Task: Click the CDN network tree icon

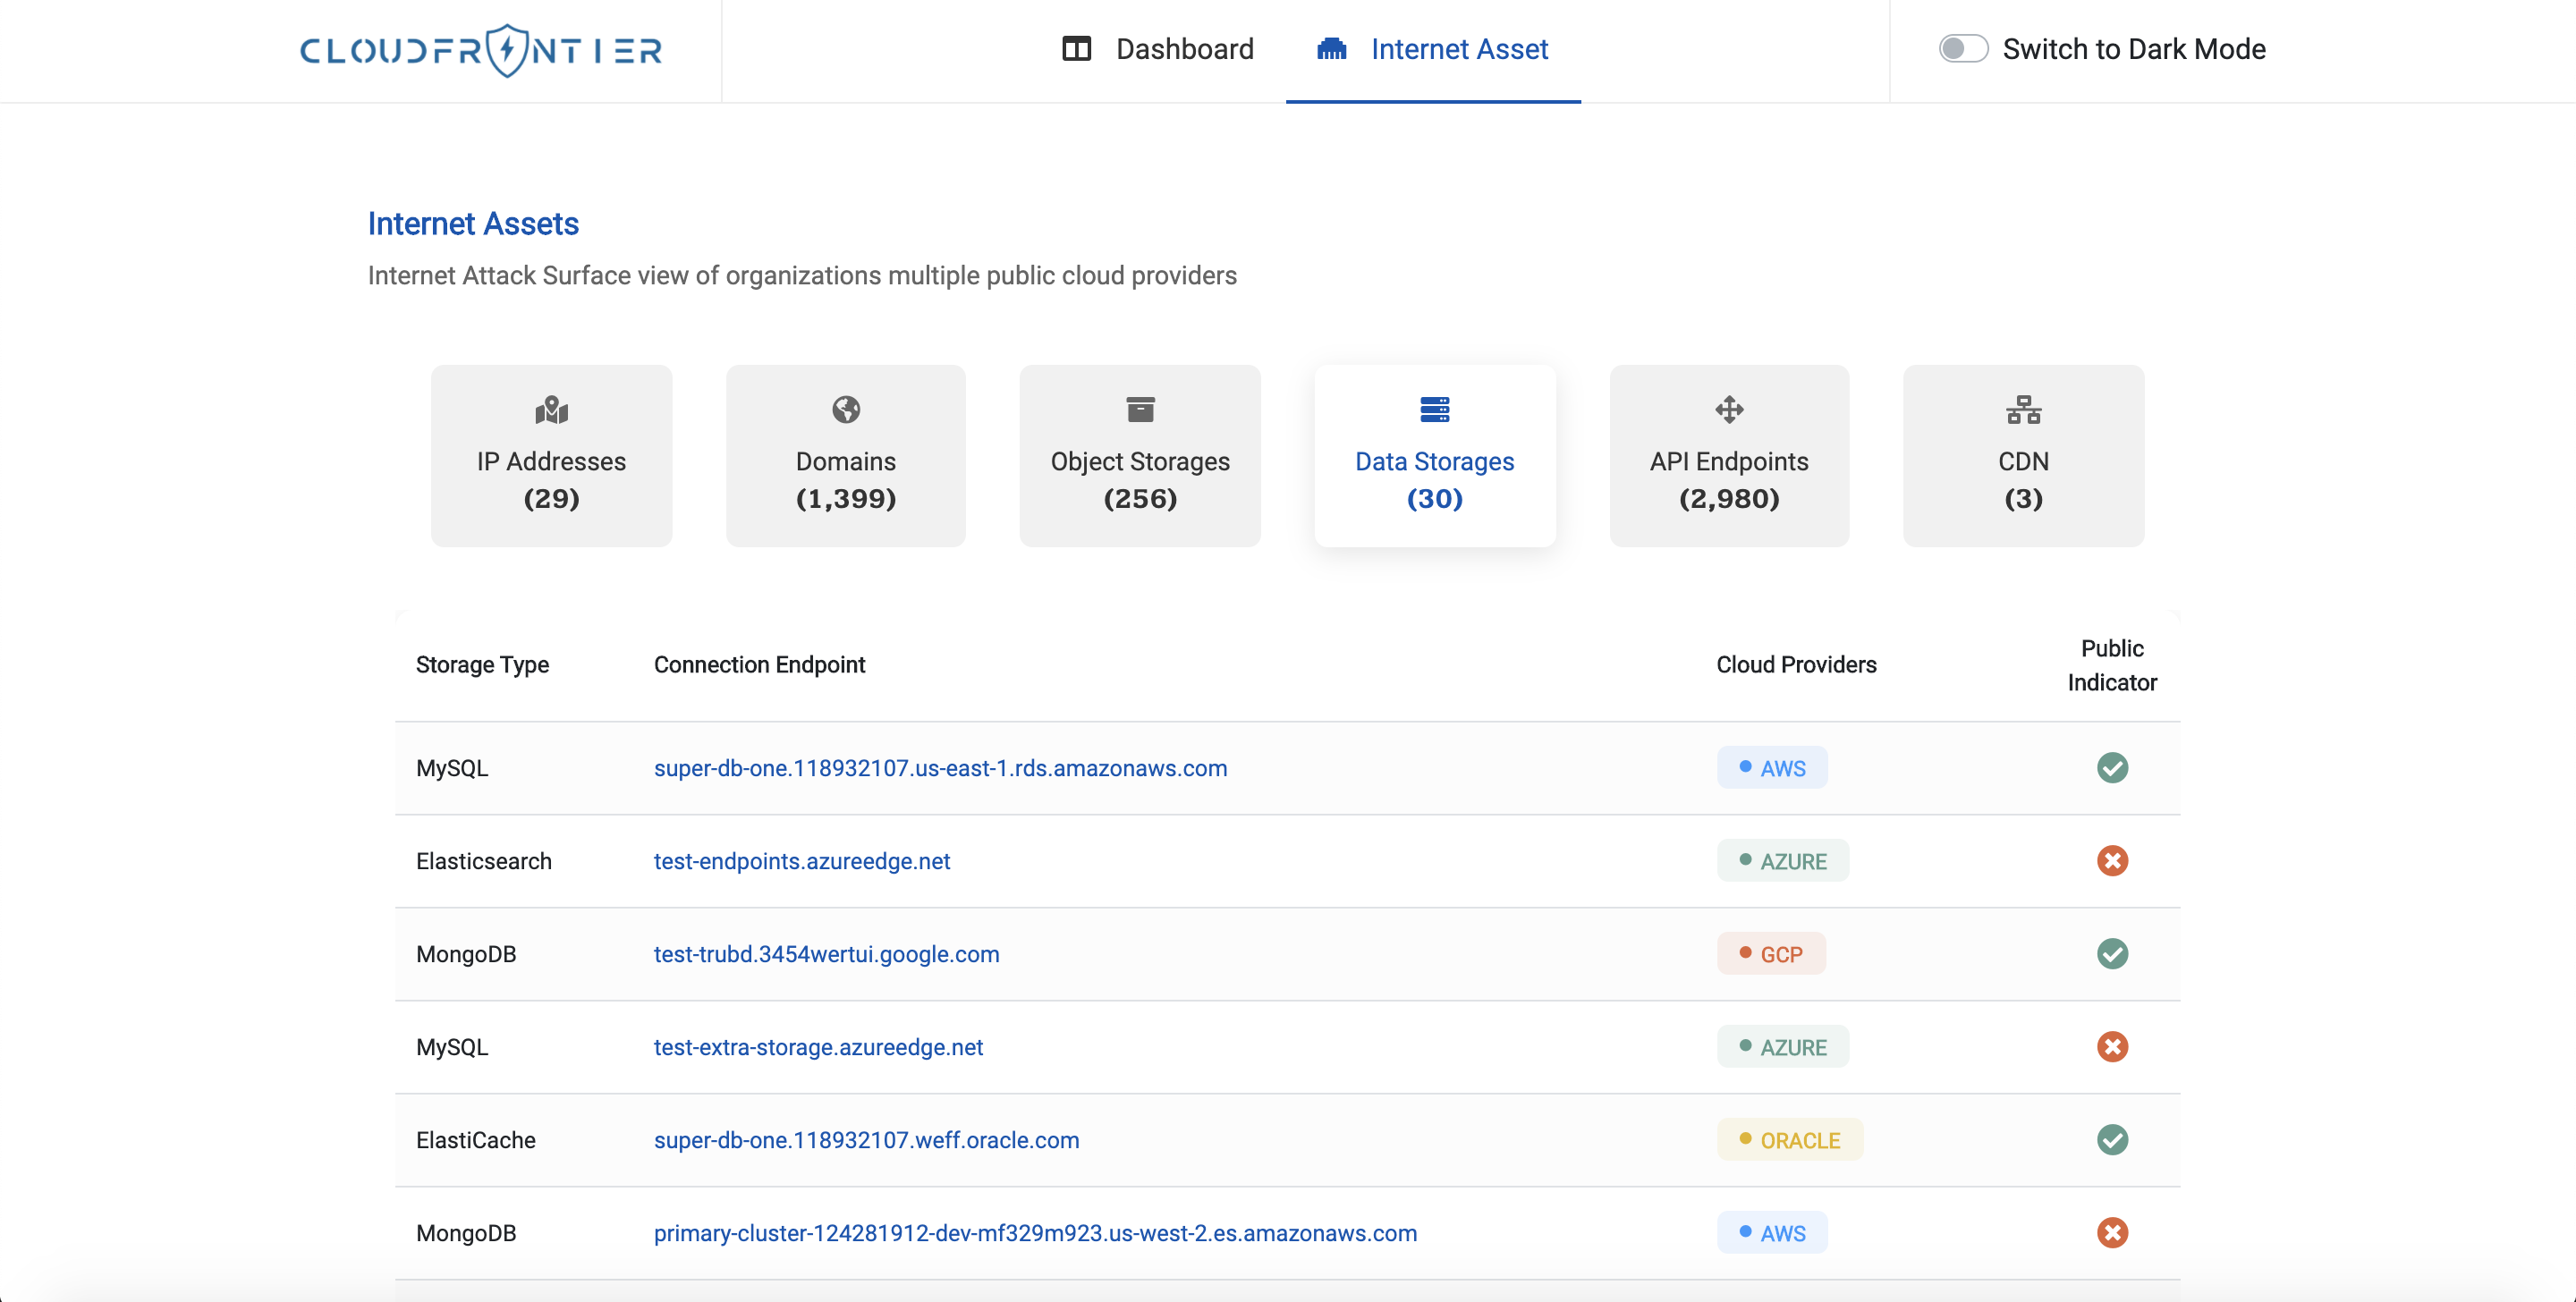Action: (2022, 410)
